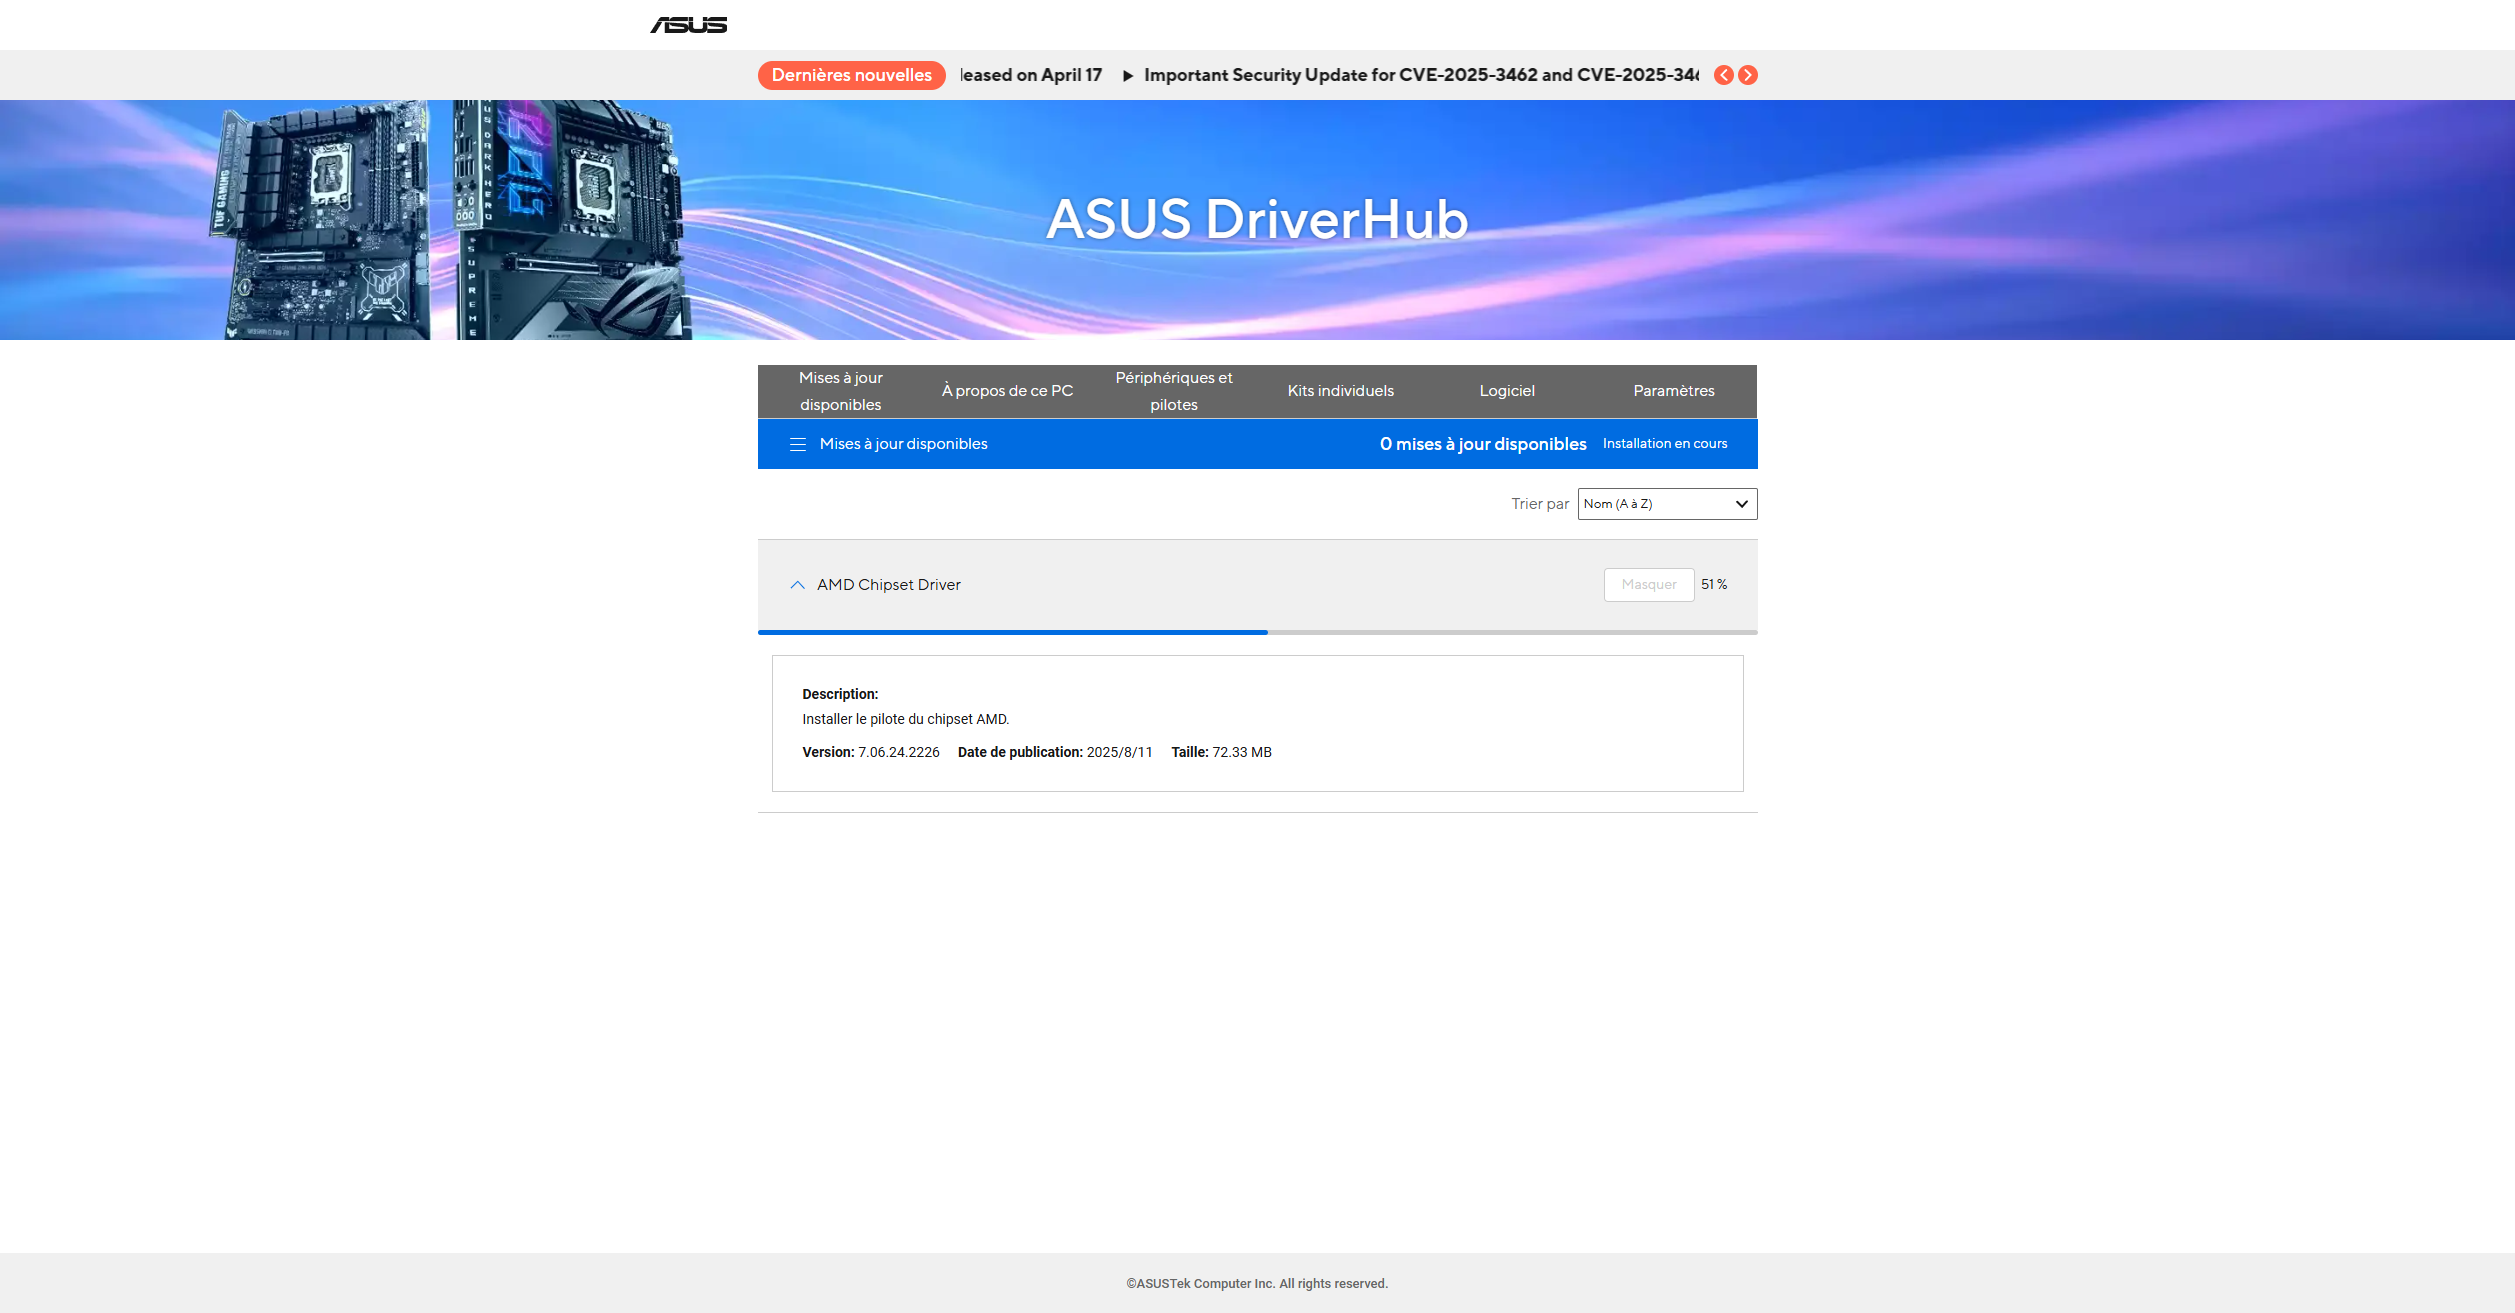Screen dimensions: 2515x1313
Task: Open the Important Security Update CVE news link
Action: click(1420, 75)
